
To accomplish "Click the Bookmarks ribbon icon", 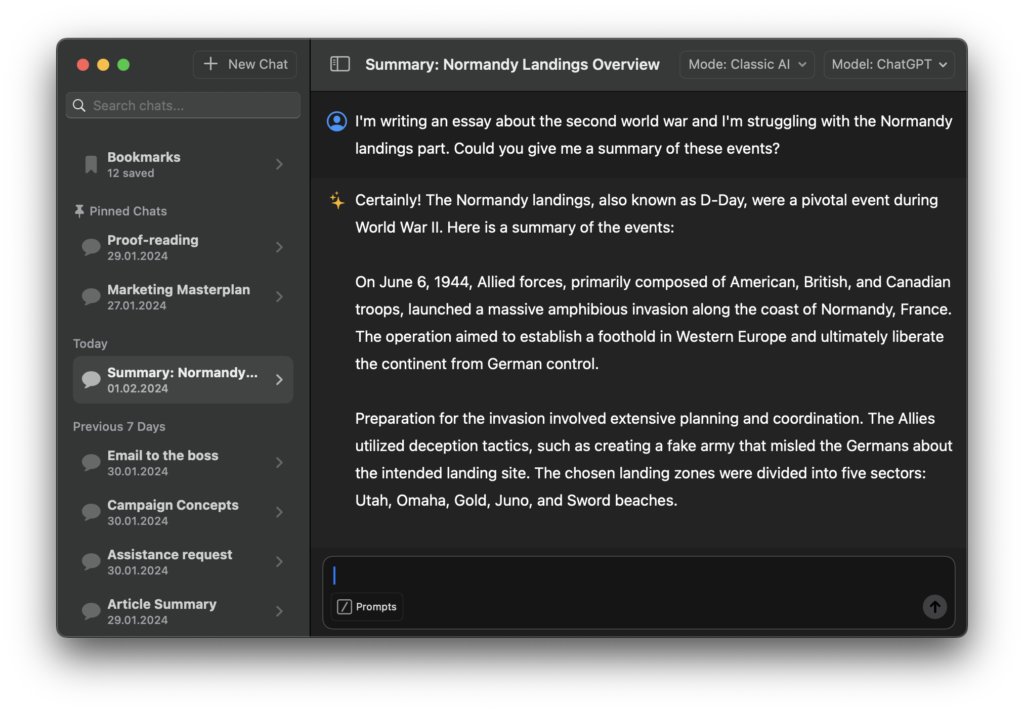I will tap(91, 165).
